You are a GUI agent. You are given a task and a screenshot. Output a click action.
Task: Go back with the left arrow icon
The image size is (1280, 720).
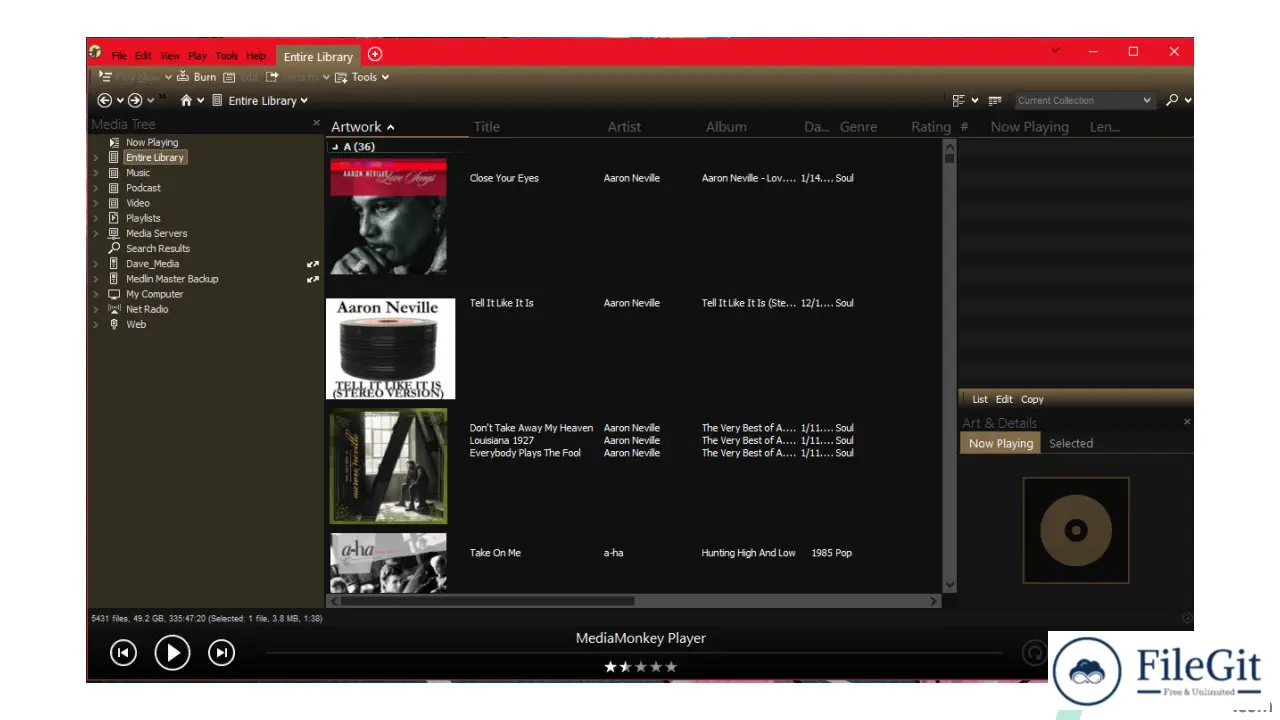[x=105, y=100]
